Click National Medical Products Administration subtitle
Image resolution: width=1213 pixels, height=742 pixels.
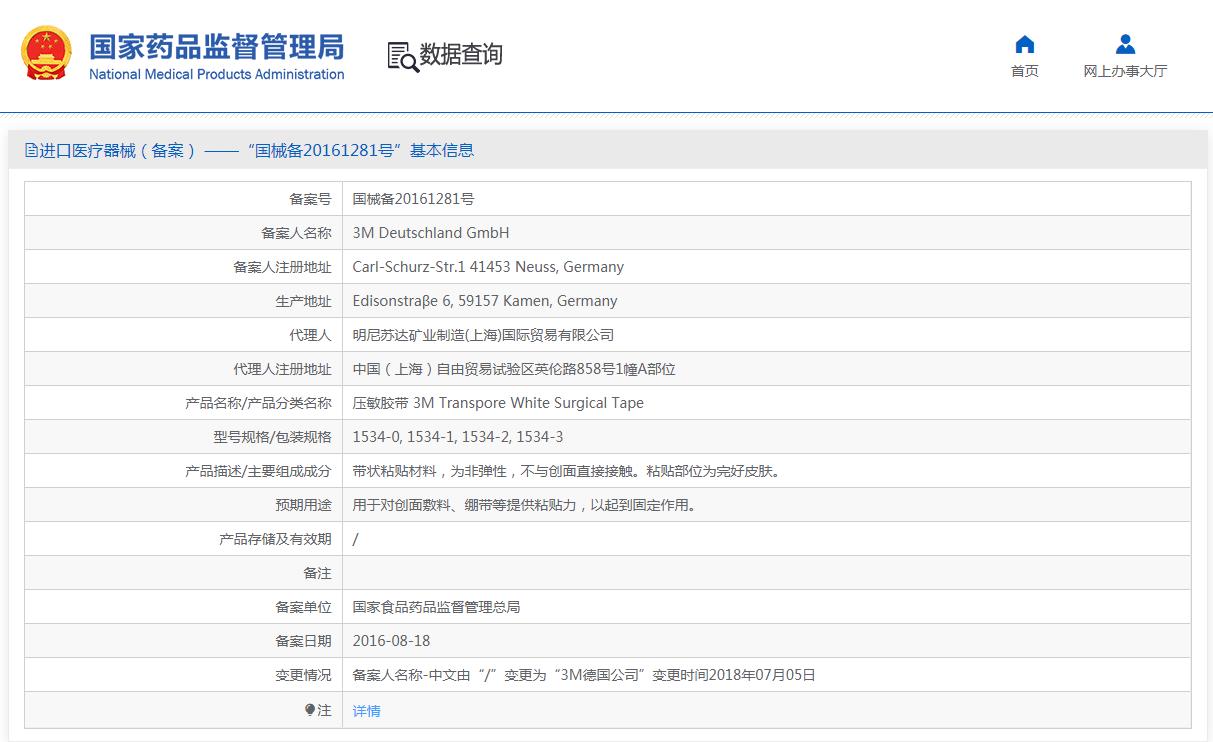pyautogui.click(x=217, y=74)
